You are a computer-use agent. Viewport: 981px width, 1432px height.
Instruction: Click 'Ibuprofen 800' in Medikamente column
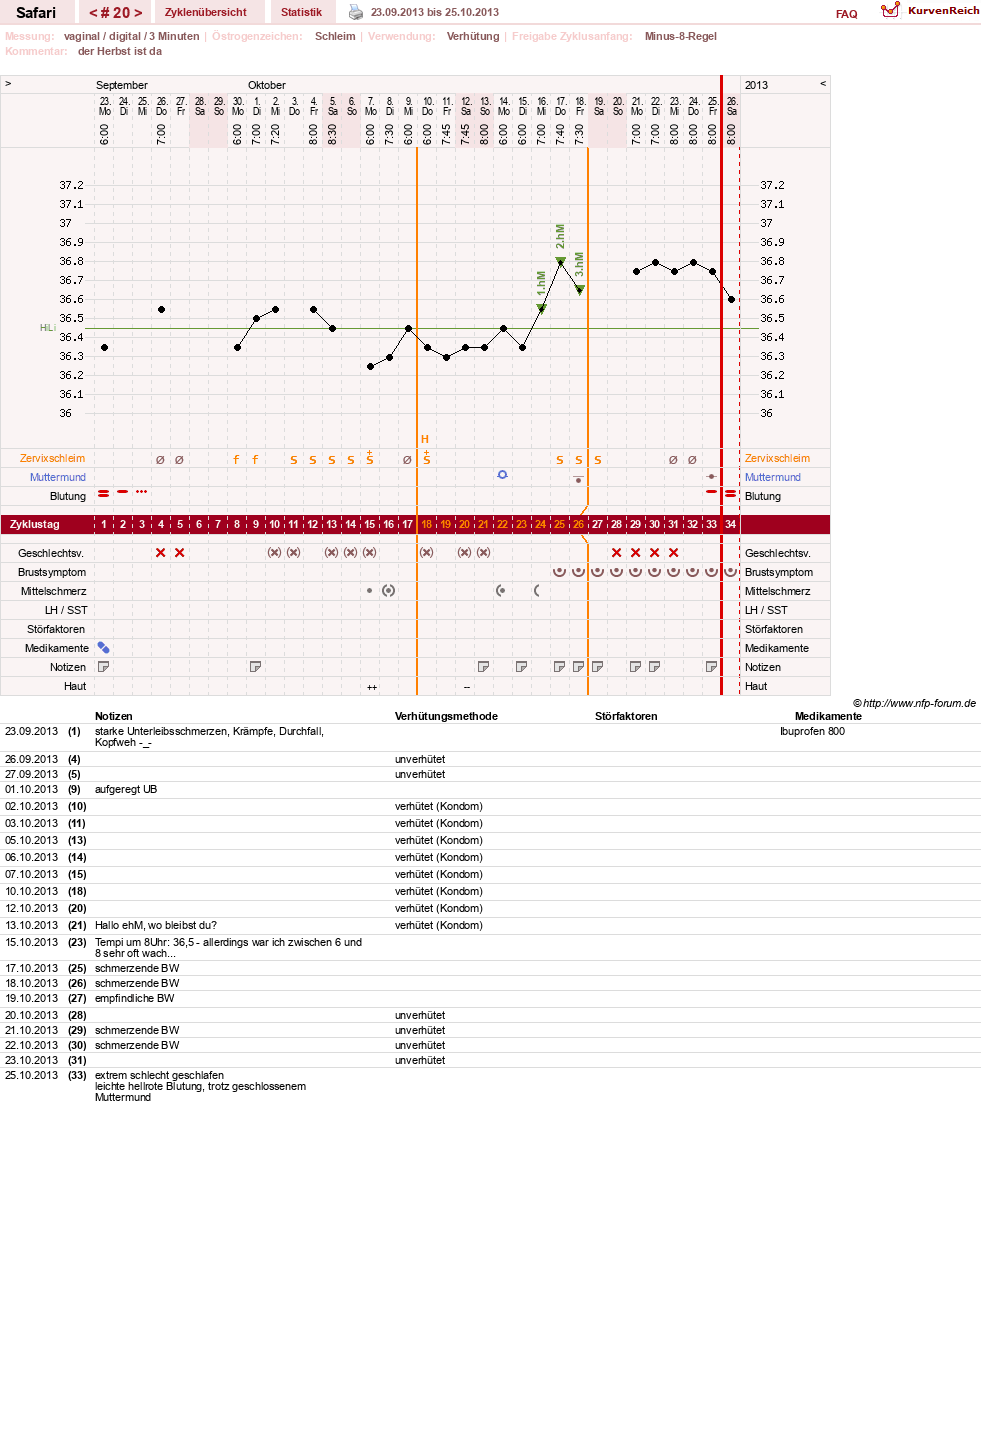(x=812, y=731)
